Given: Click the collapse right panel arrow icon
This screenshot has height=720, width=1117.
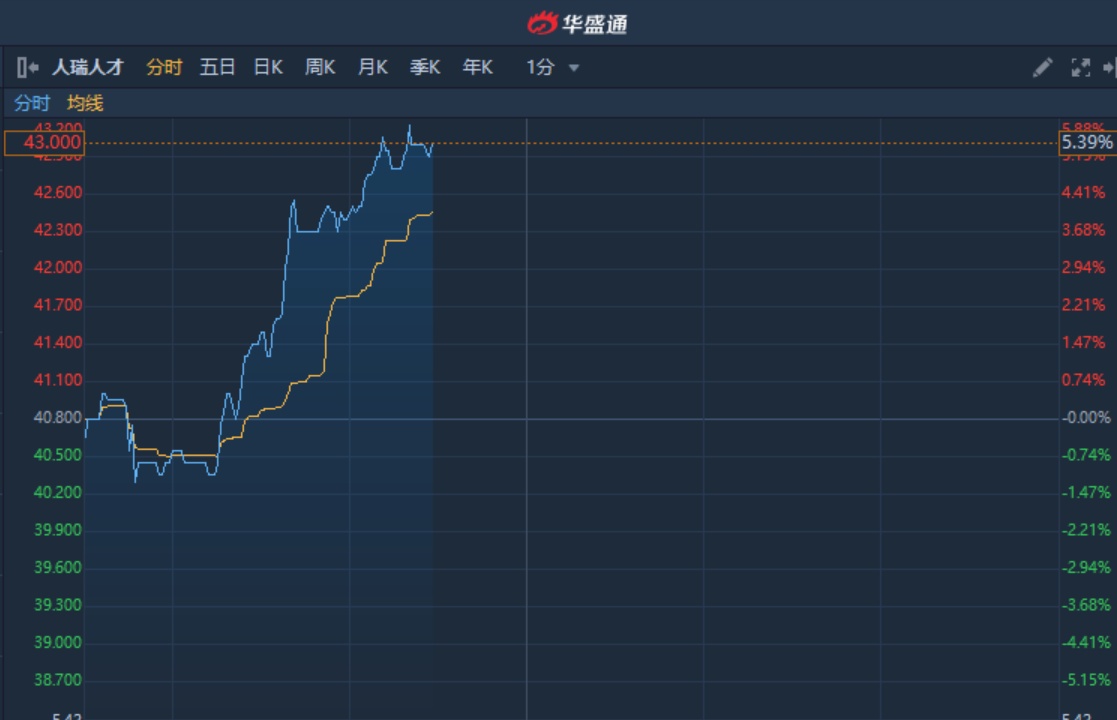Looking at the screenshot, I should point(1109,68).
